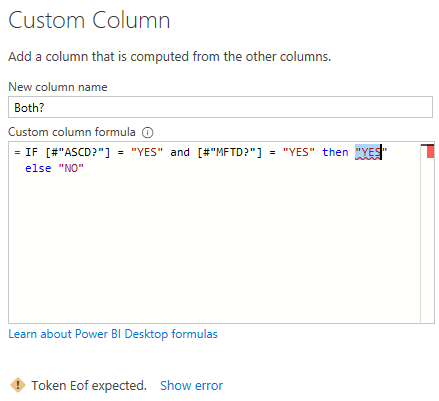
Task: Click the dialog description about computed columns
Action: tap(169, 56)
